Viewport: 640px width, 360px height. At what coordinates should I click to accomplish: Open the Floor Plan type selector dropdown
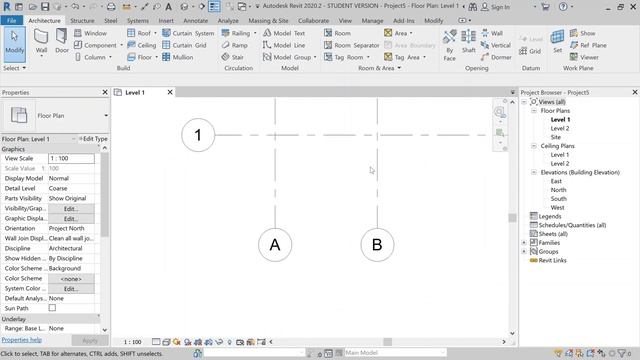(x=106, y=116)
